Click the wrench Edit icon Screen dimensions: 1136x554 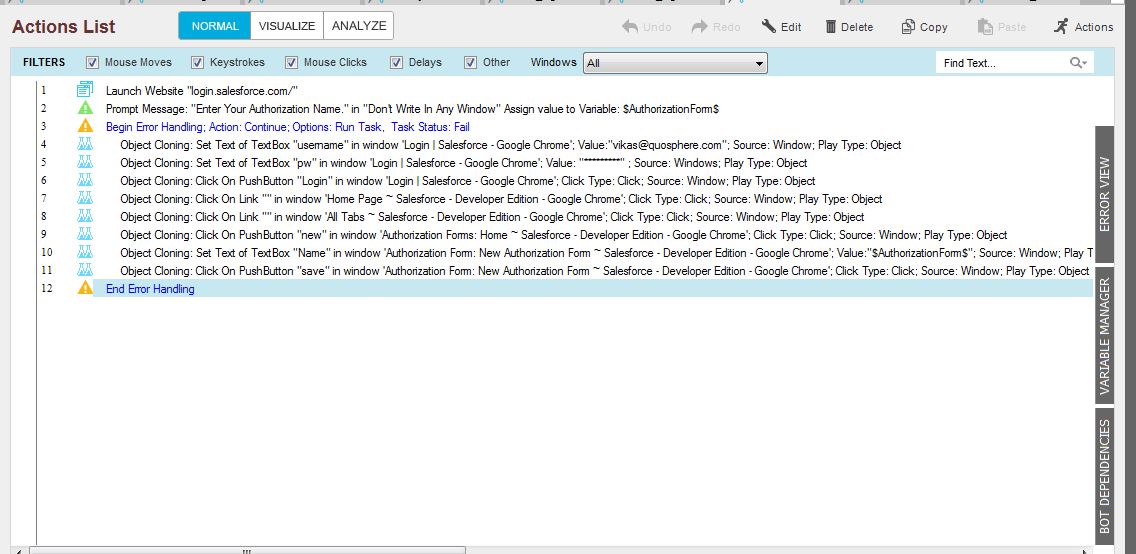769,27
